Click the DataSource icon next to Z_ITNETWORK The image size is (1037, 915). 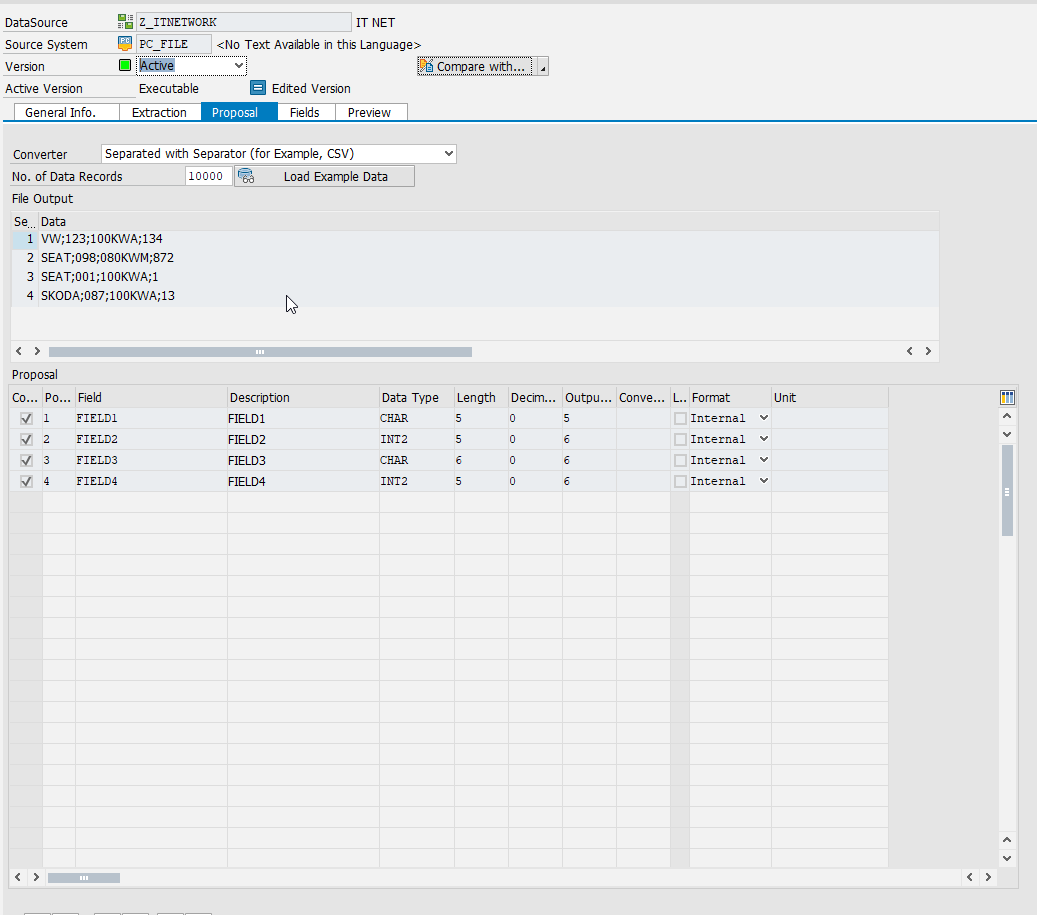coord(125,22)
